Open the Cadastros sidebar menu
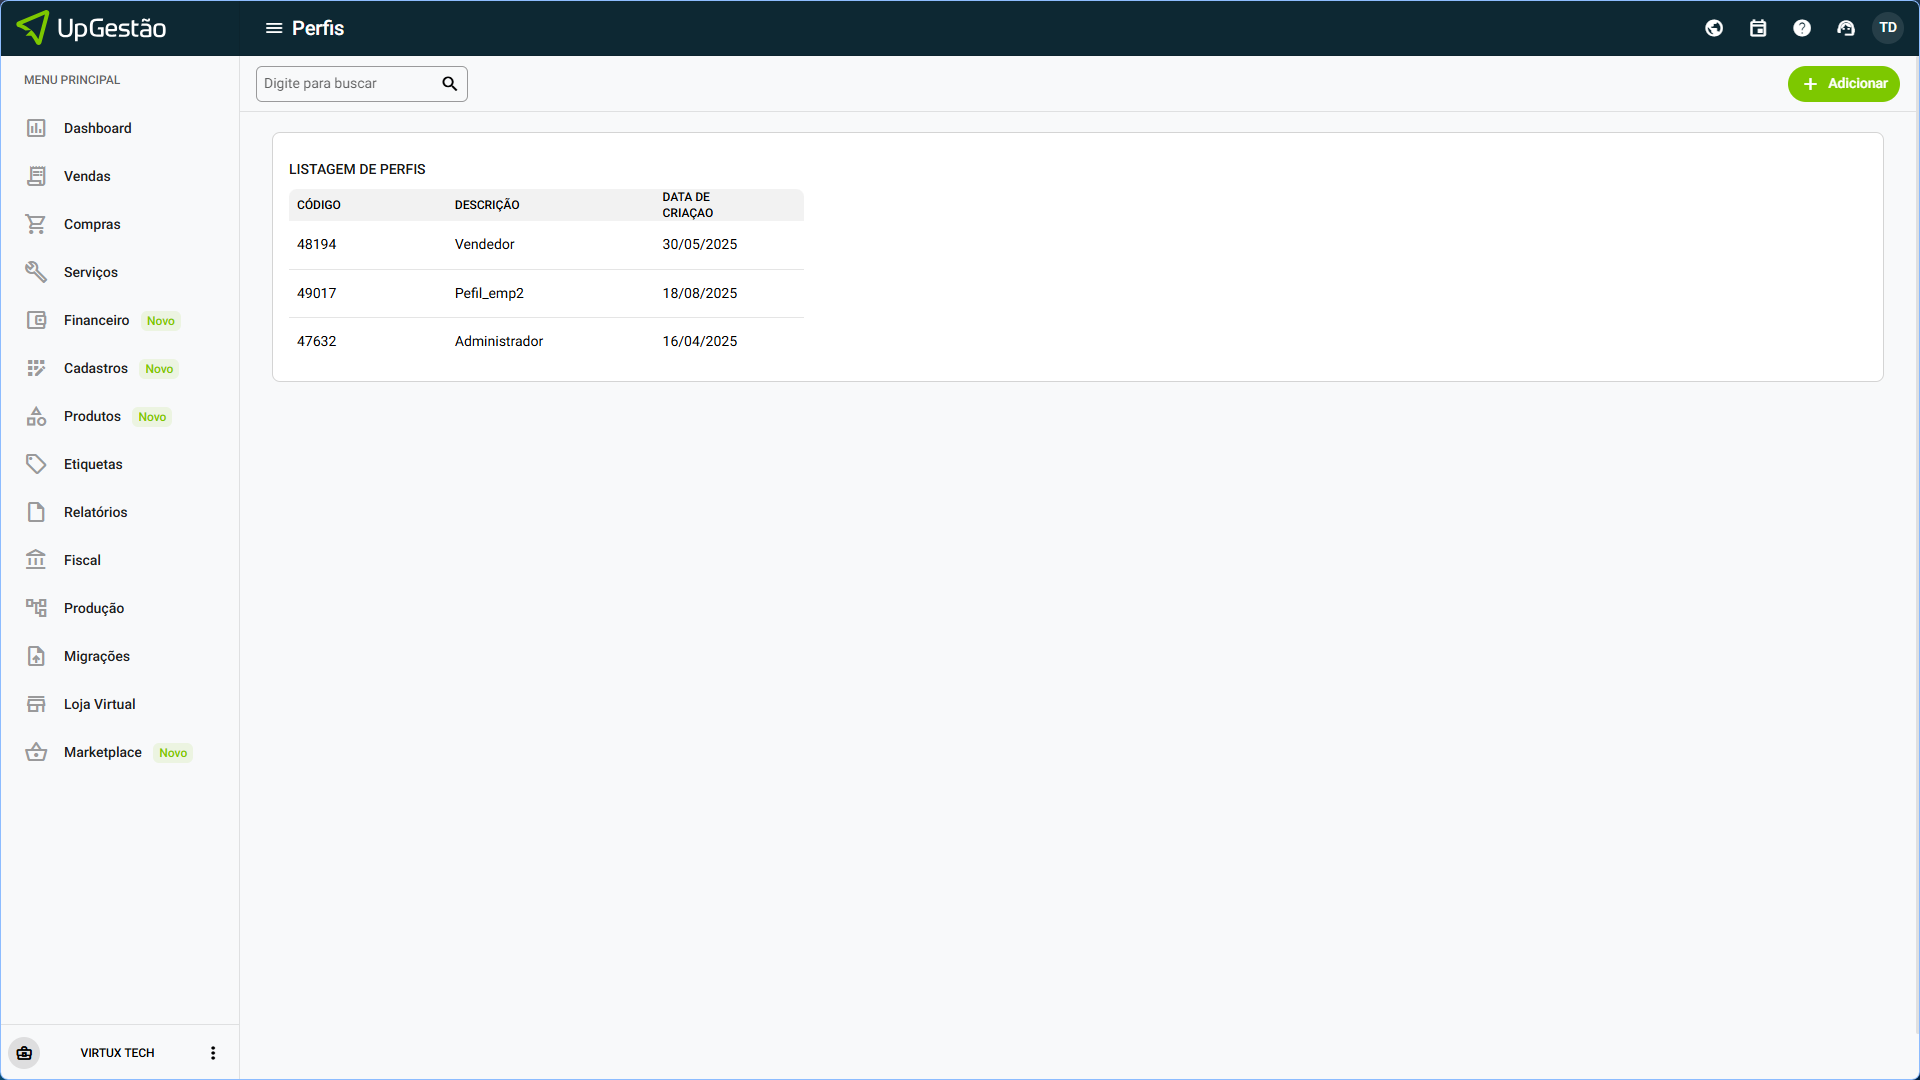This screenshot has height=1080, width=1920. point(95,368)
